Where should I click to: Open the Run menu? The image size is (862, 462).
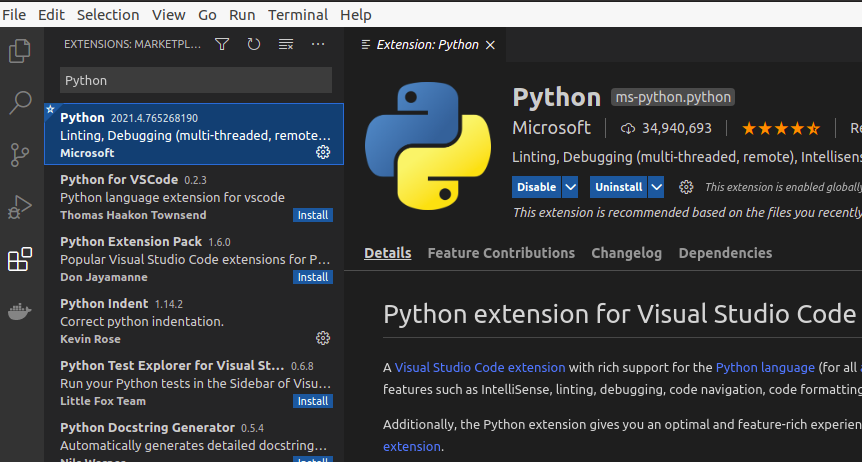click(x=242, y=15)
